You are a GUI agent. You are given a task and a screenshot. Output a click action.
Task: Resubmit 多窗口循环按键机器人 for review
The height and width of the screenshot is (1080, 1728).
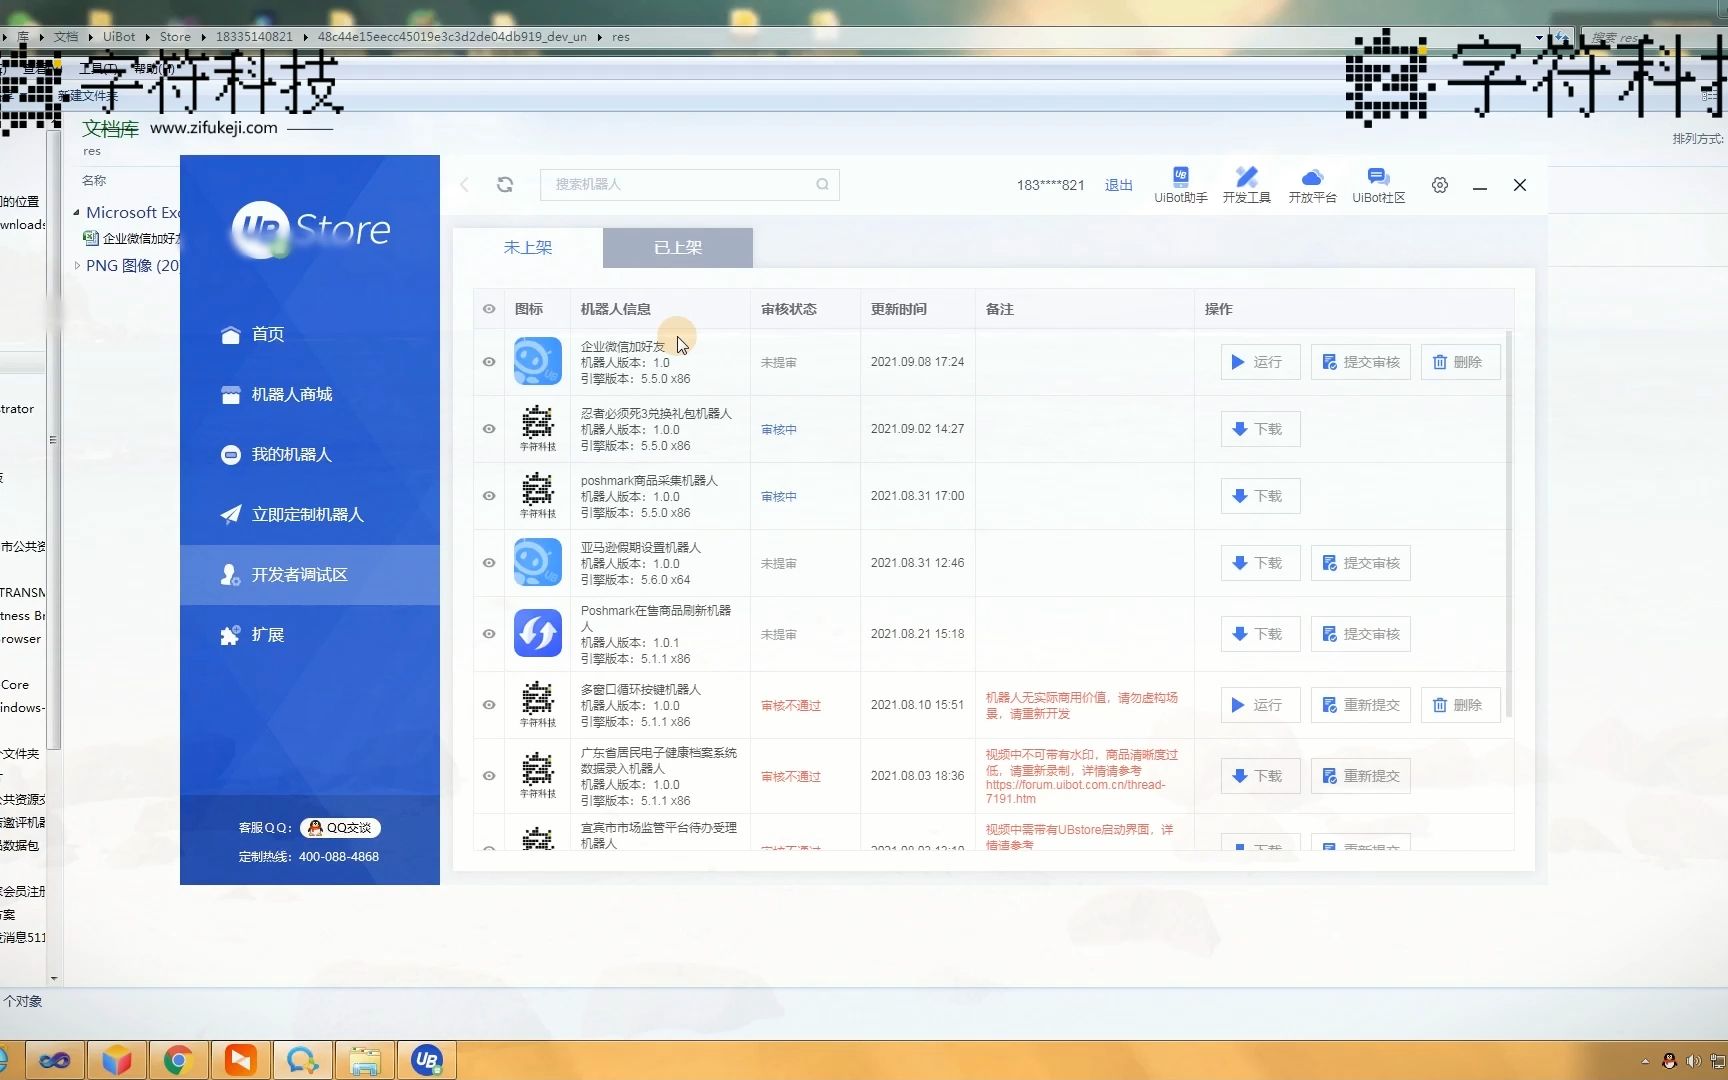click(x=1360, y=705)
